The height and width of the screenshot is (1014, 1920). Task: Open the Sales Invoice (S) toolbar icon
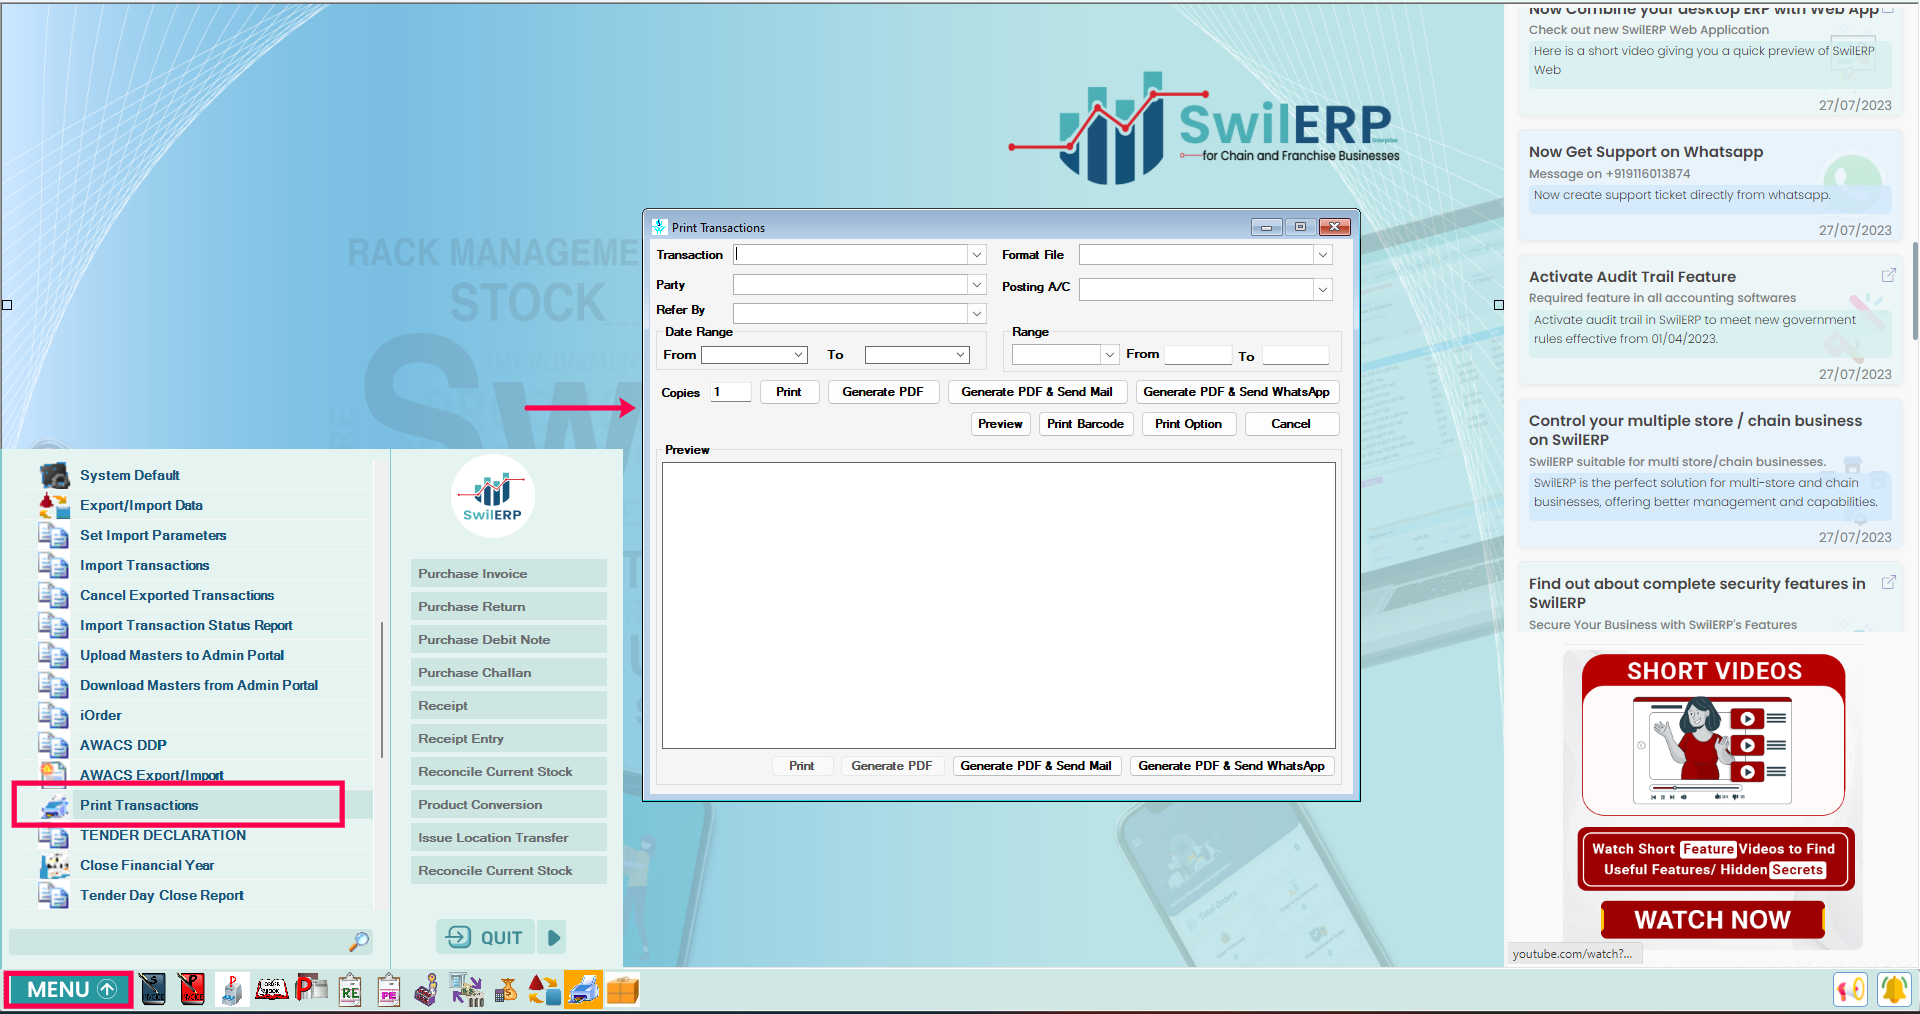pos(153,989)
